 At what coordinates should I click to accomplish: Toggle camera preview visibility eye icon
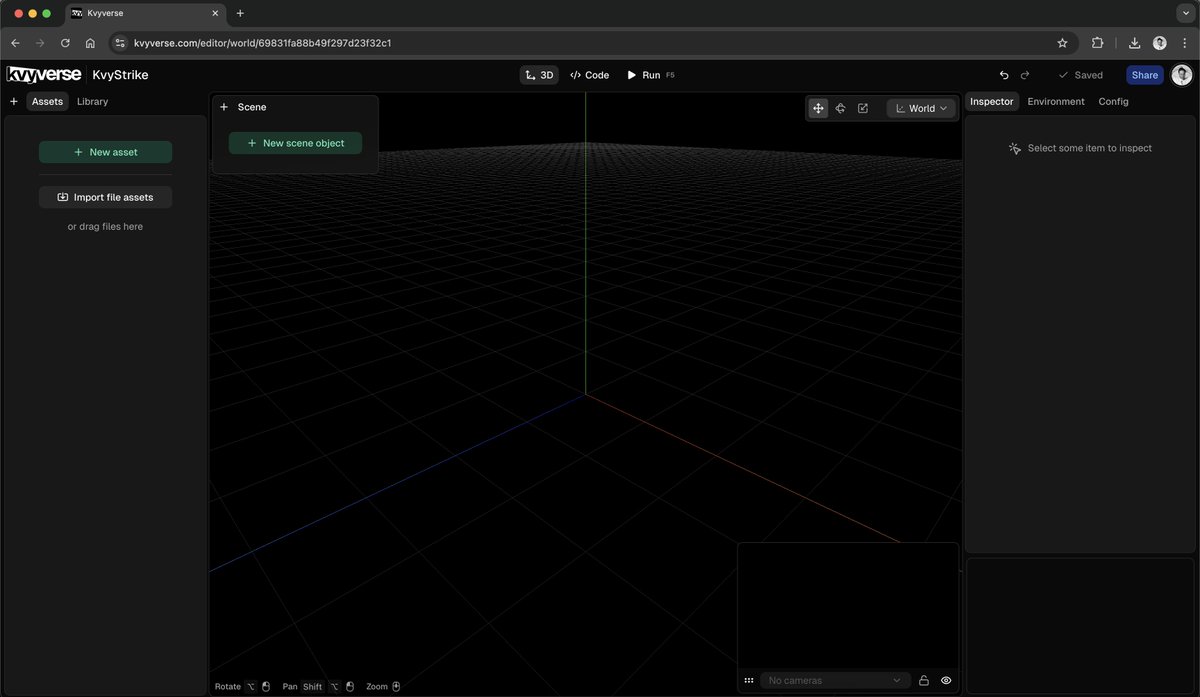[x=946, y=680]
